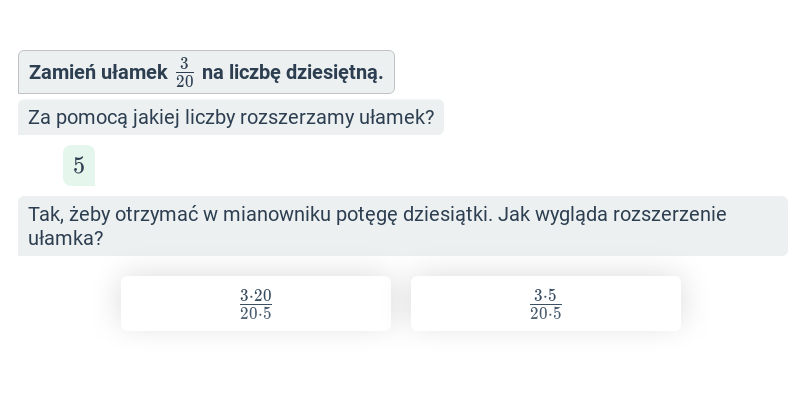
Task: Click the 3·5 numerator in the right option
Action: pos(545,295)
